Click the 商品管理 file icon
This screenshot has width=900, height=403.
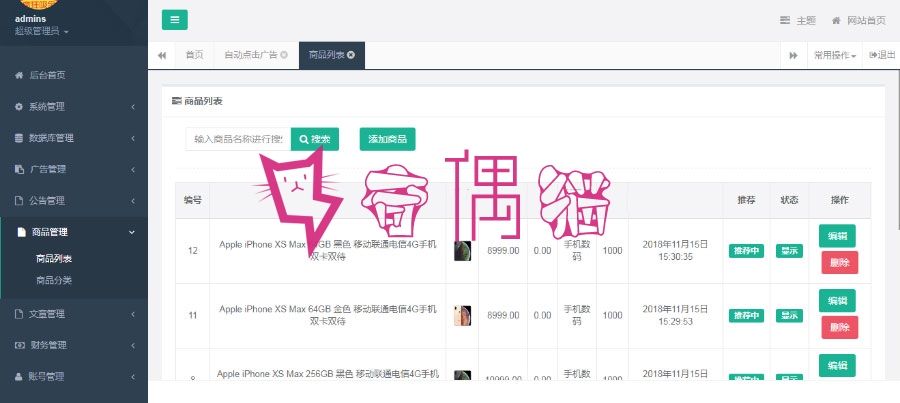coord(21,232)
